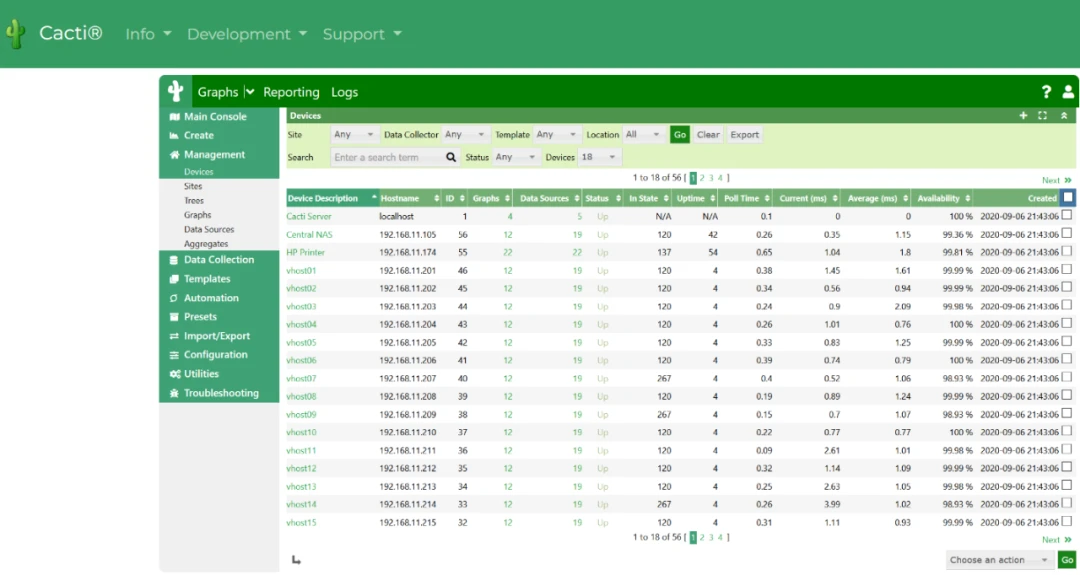Open Data Sources under Management
The height and width of the screenshot is (575, 1080).
pos(209,229)
